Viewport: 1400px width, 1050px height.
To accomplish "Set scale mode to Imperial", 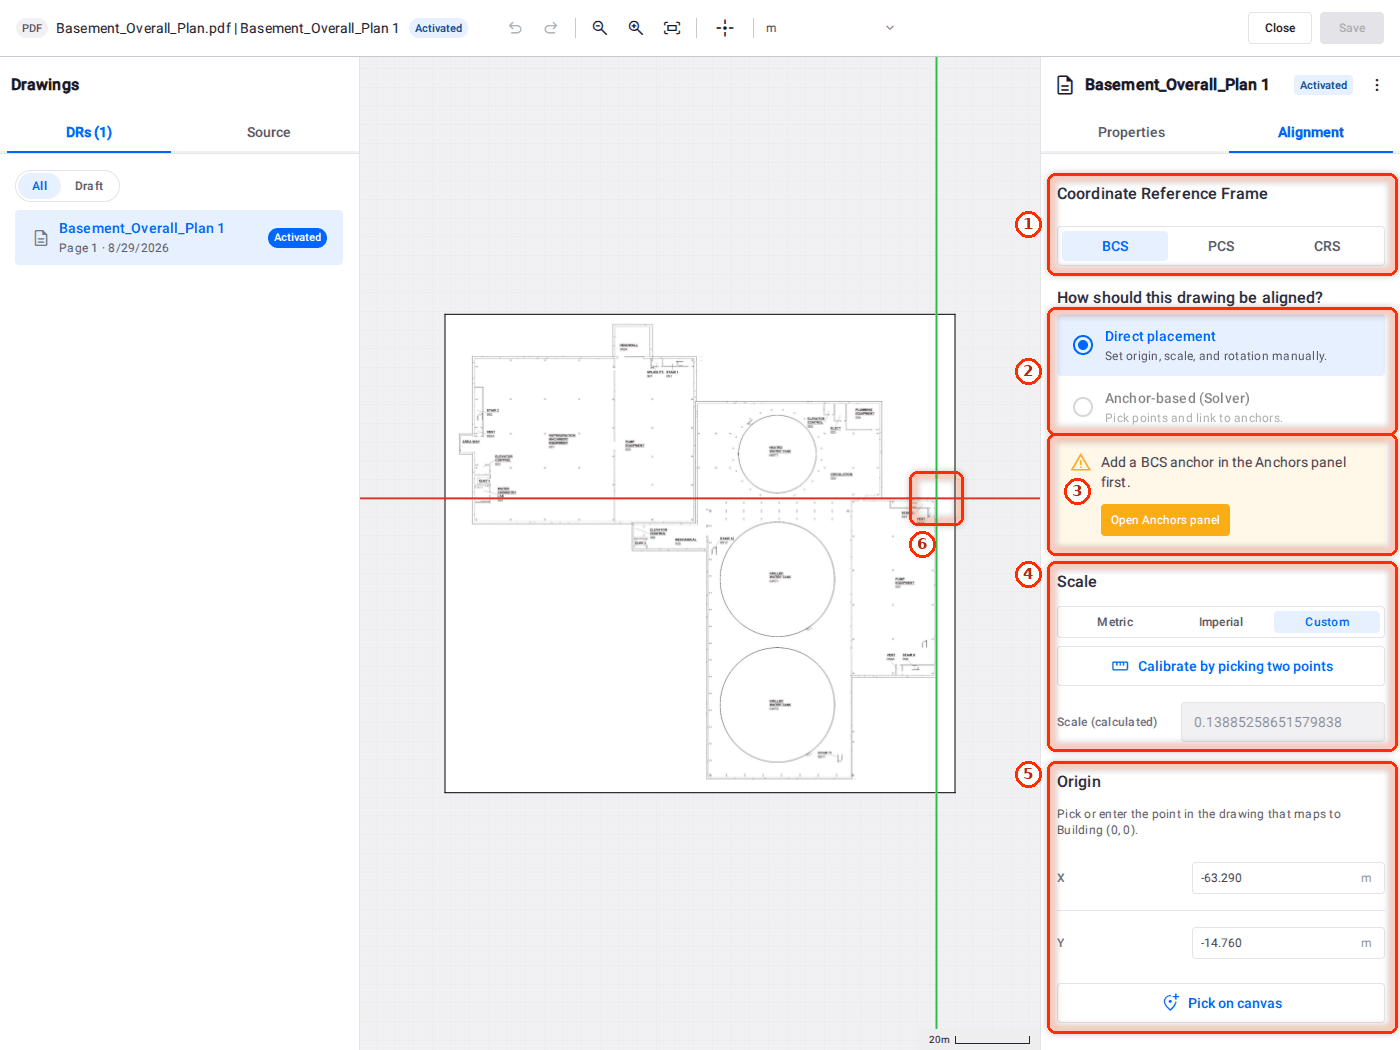I will [1221, 622].
